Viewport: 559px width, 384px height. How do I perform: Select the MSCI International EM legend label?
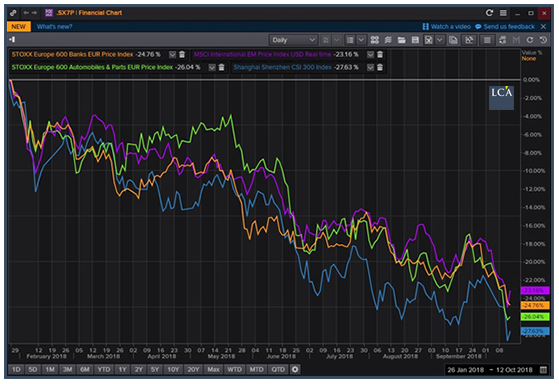point(262,55)
